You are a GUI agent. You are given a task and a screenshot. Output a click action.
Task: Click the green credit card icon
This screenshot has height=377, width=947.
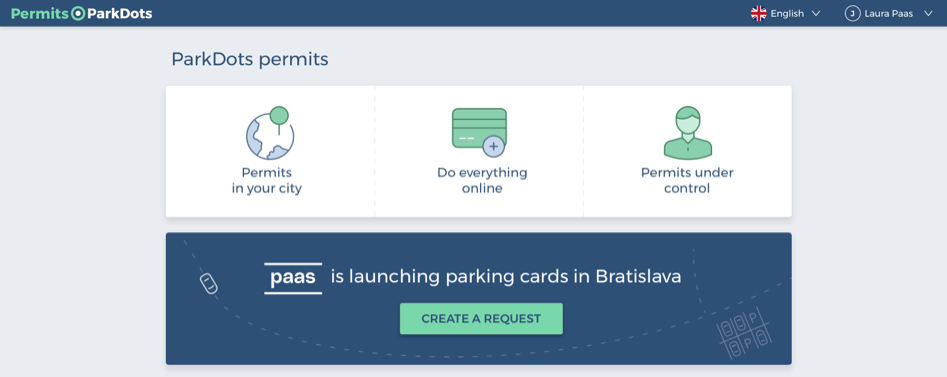point(479,132)
